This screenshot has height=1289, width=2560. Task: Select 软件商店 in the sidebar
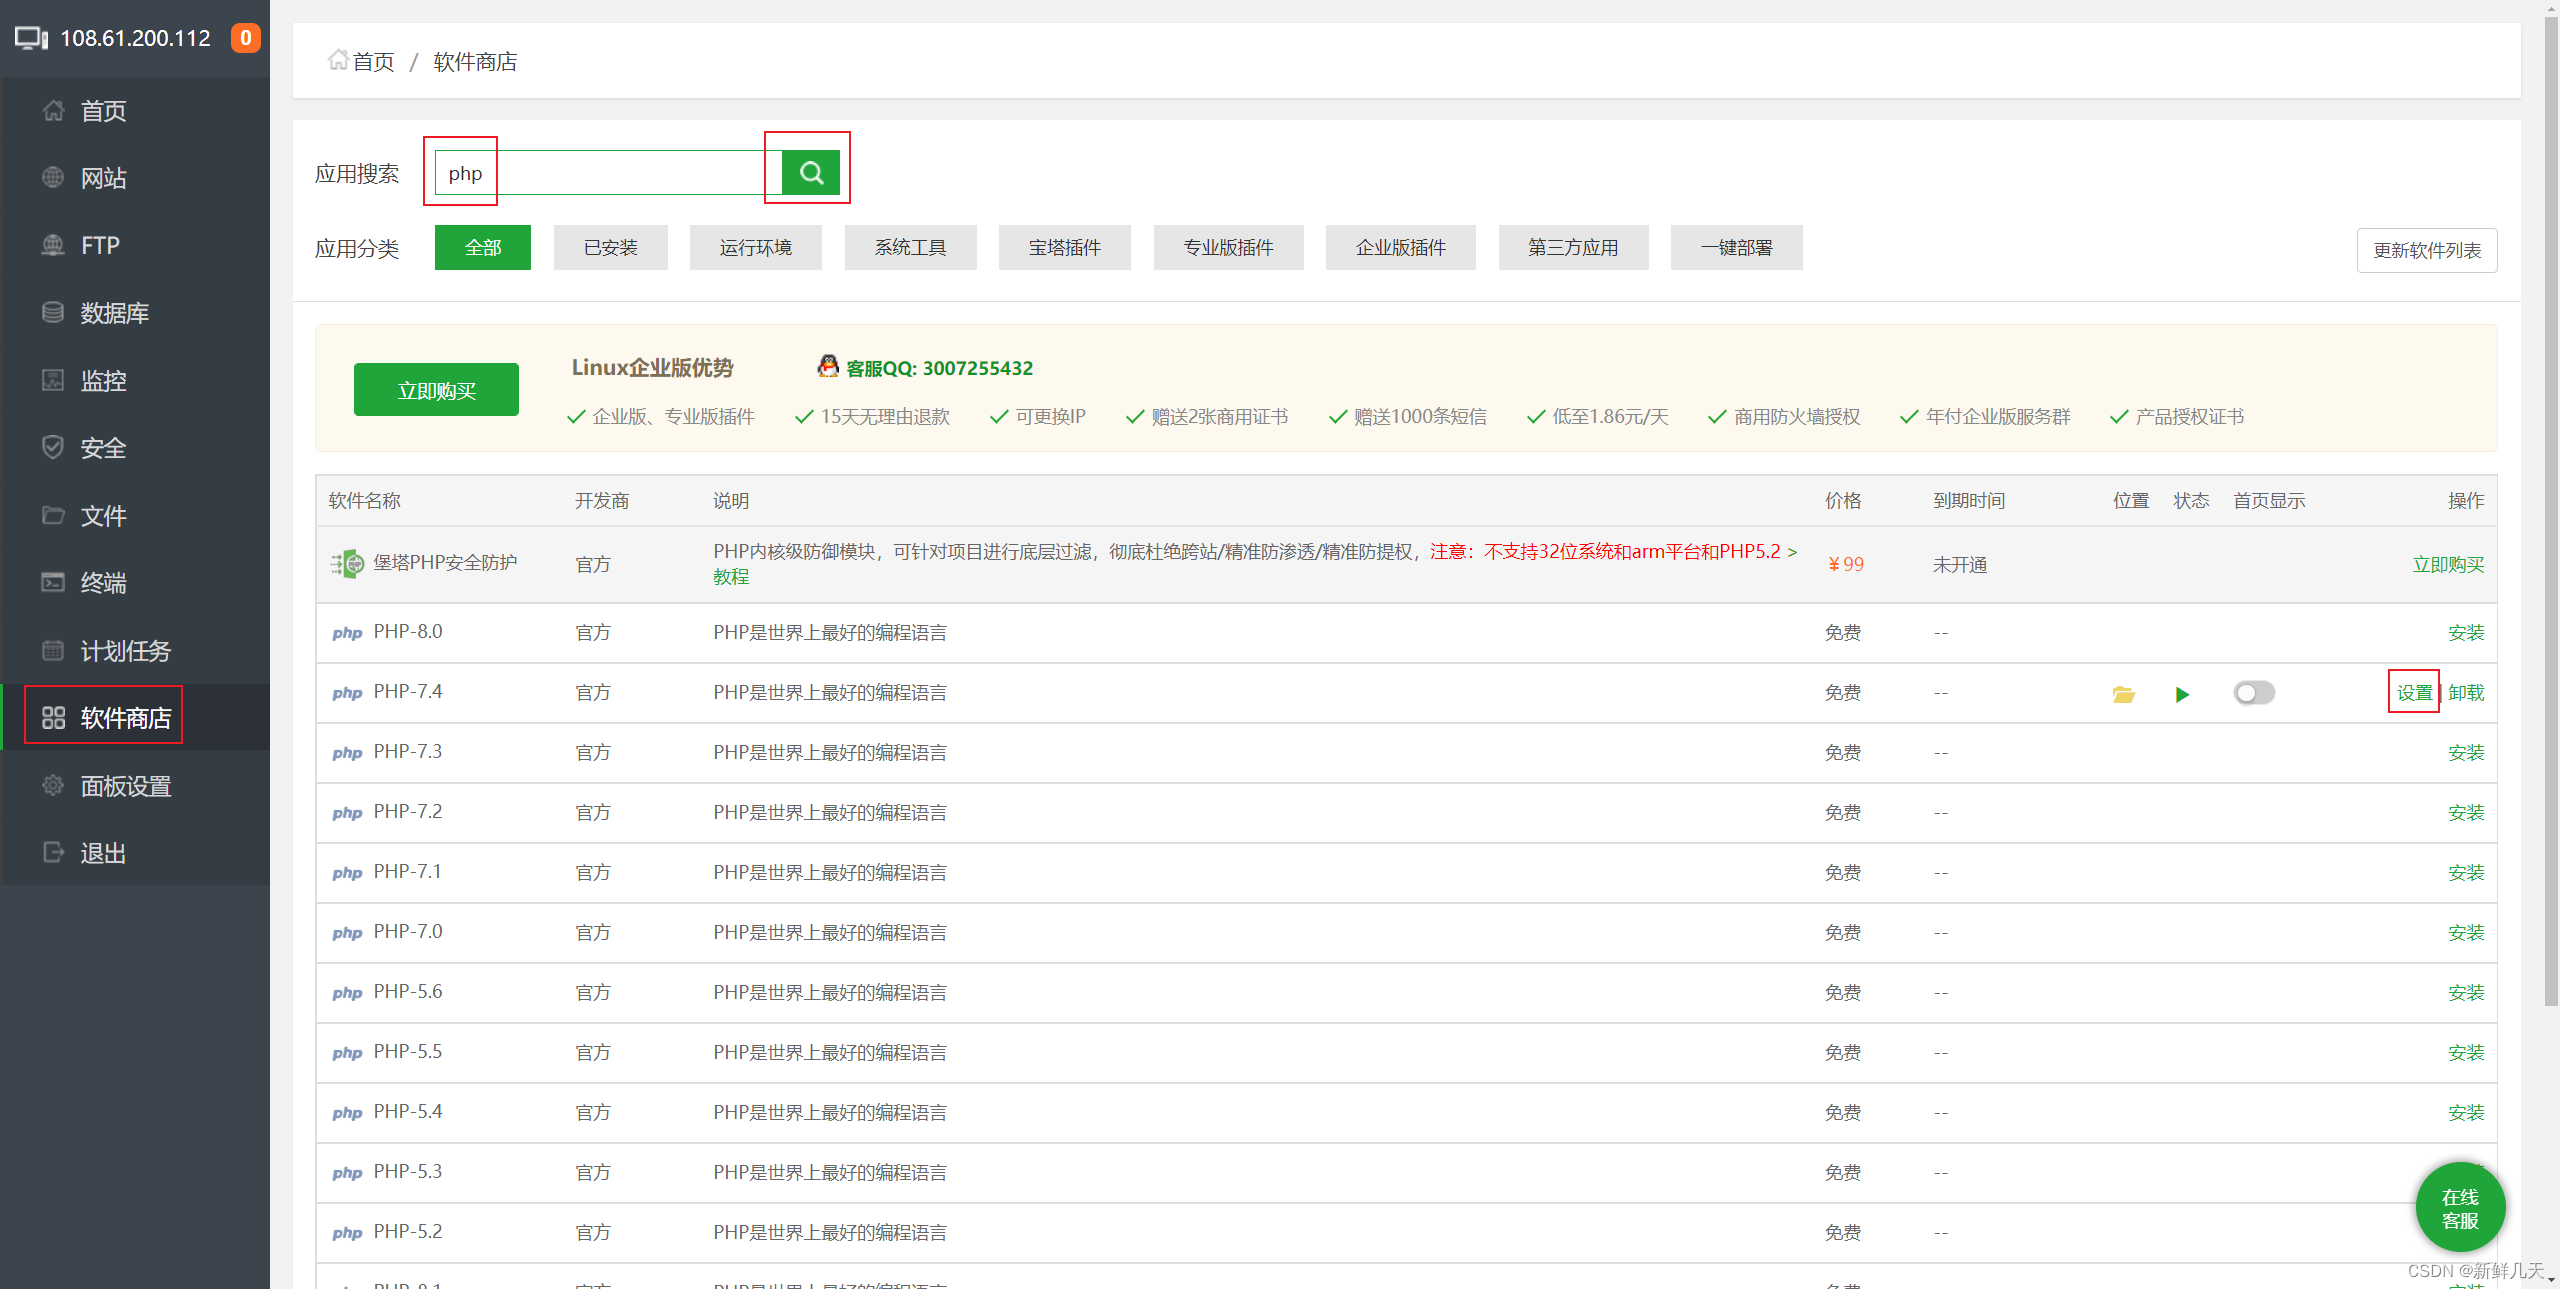135,717
